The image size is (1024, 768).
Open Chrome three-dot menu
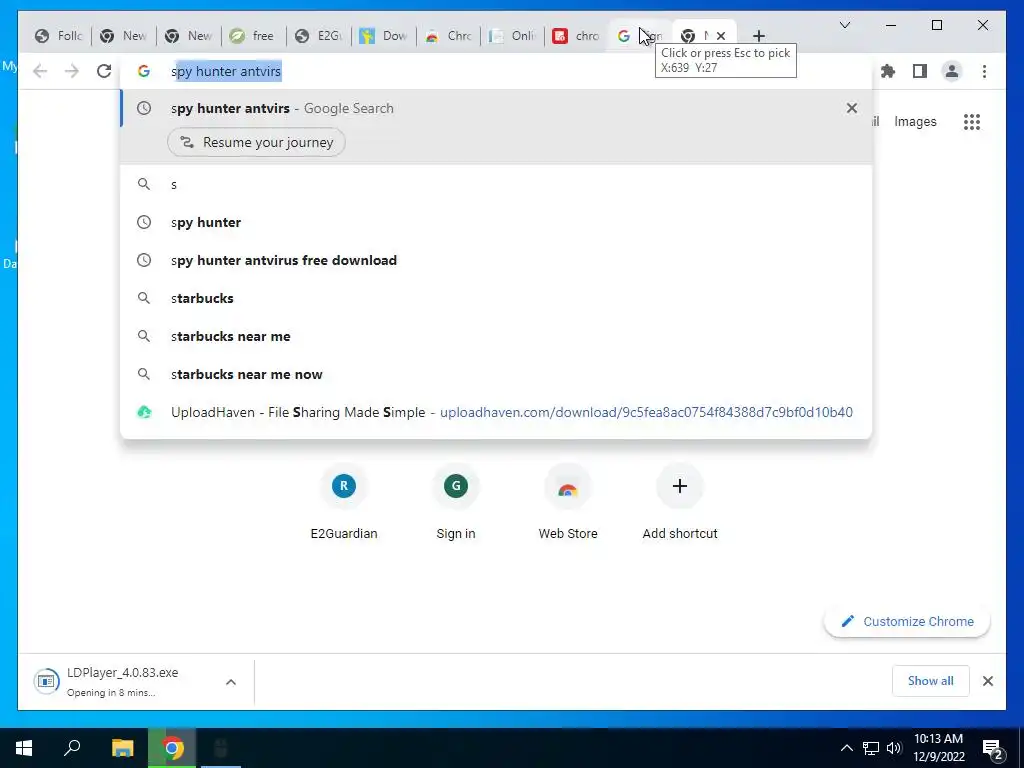point(984,71)
